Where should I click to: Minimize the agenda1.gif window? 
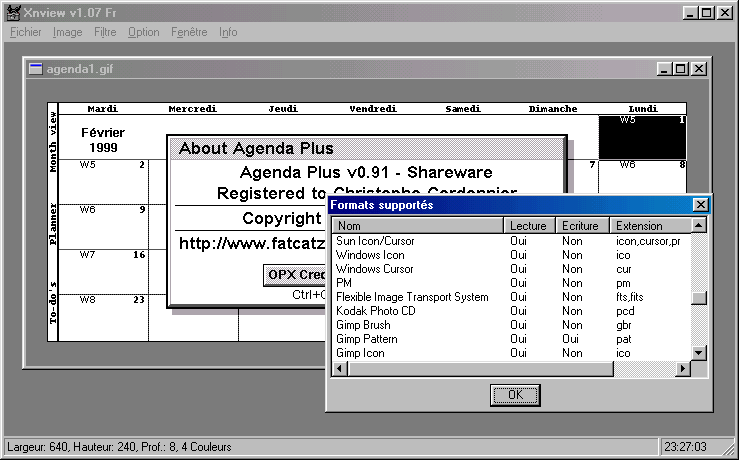[665, 69]
